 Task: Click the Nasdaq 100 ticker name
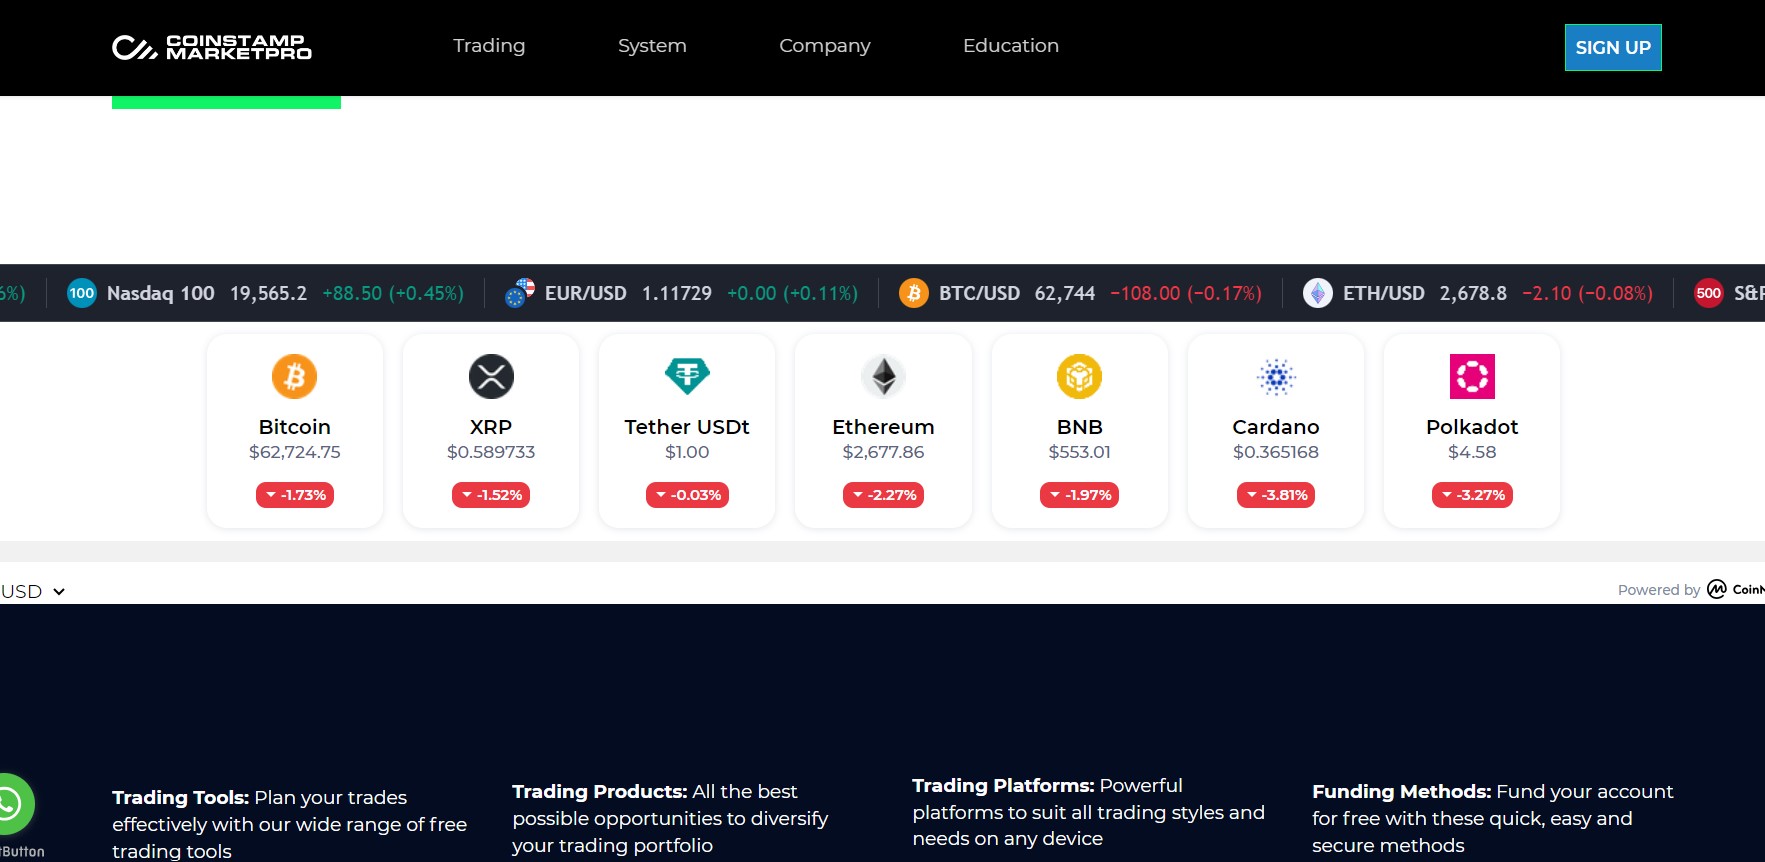click(x=161, y=293)
